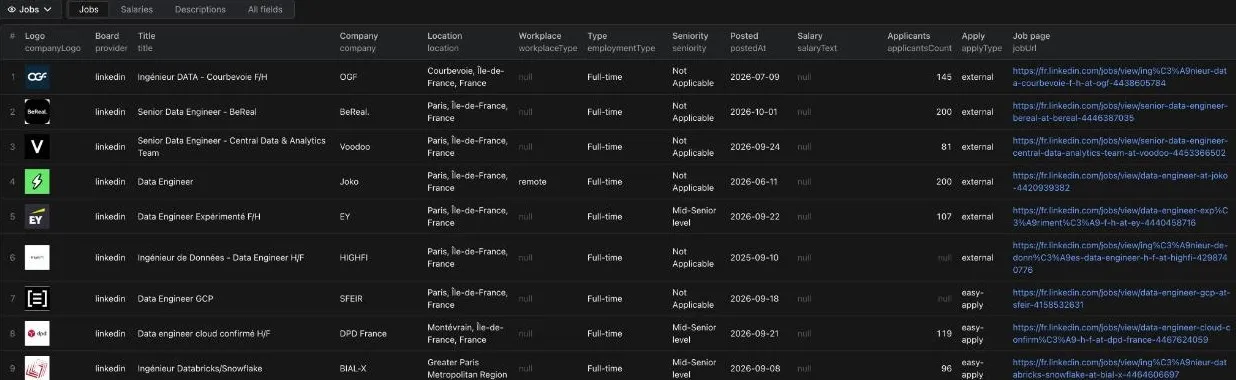Click the BeReal company logo
This screenshot has height=380, width=1236.
pos(37,112)
